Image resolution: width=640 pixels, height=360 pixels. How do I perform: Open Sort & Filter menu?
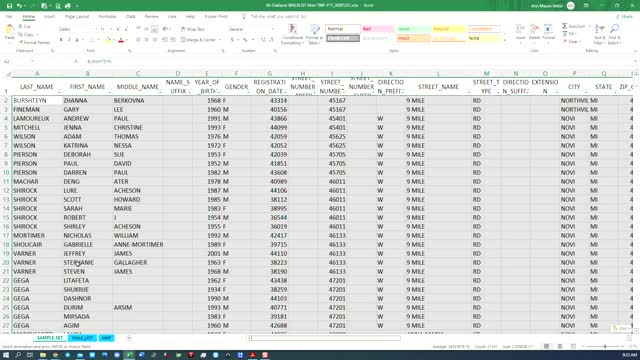[x=599, y=34]
